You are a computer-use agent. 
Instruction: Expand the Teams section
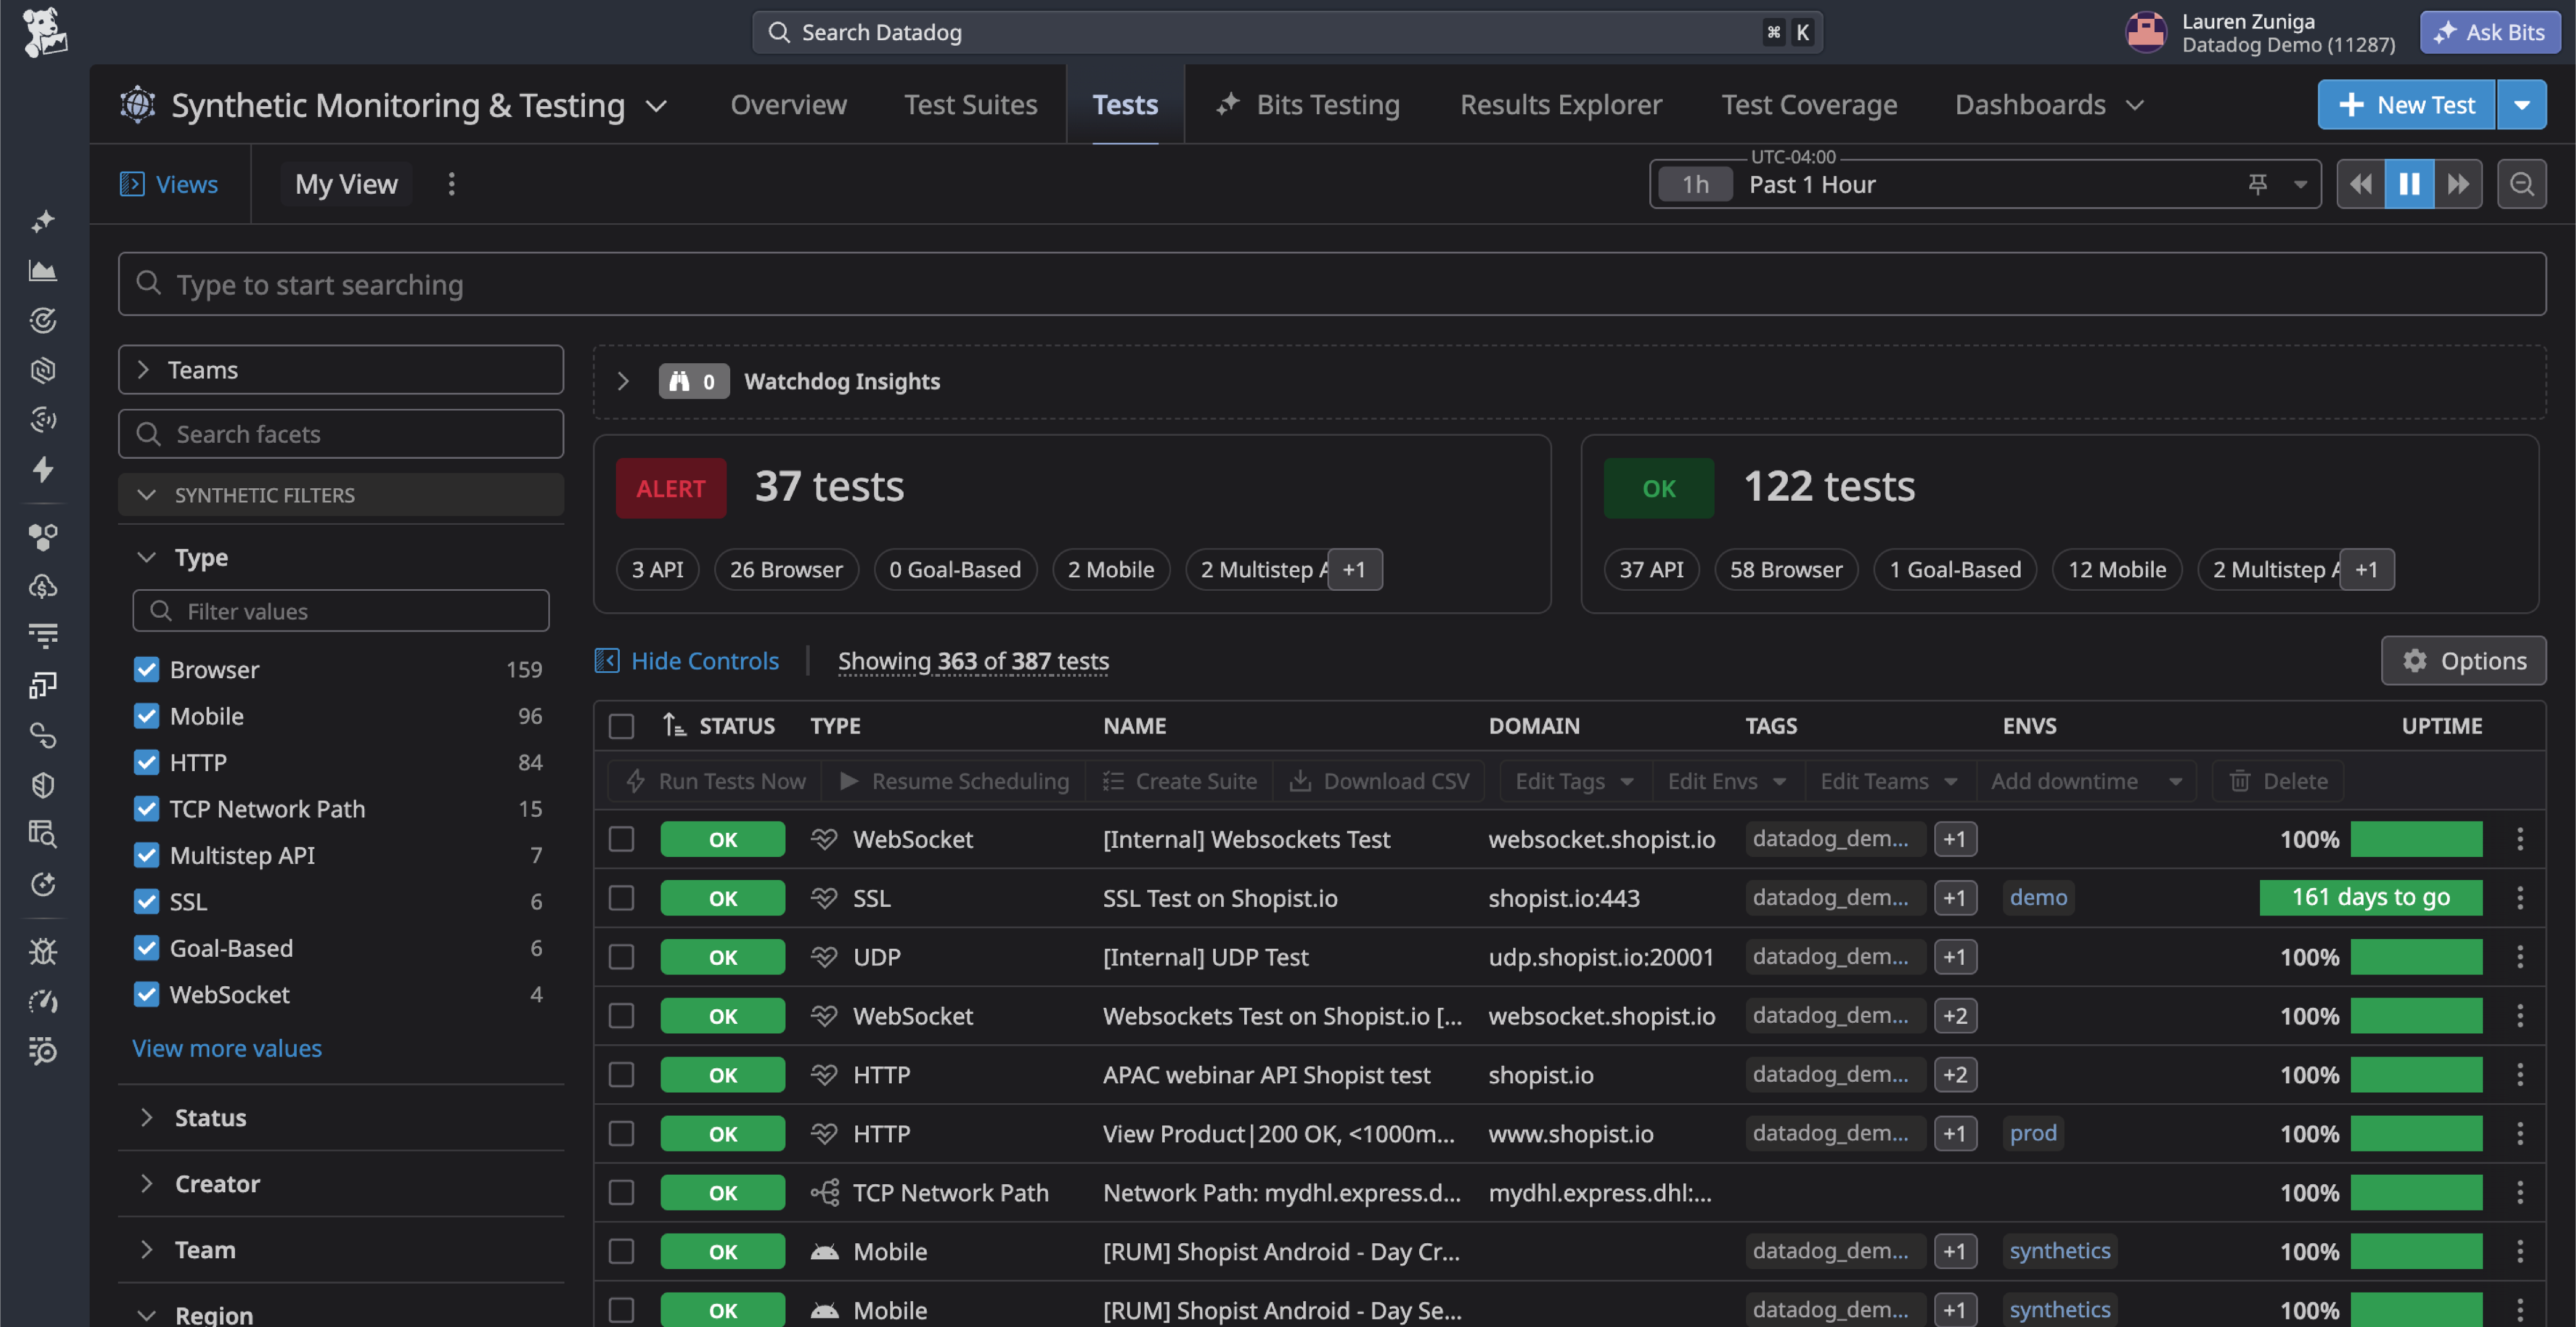[341, 369]
